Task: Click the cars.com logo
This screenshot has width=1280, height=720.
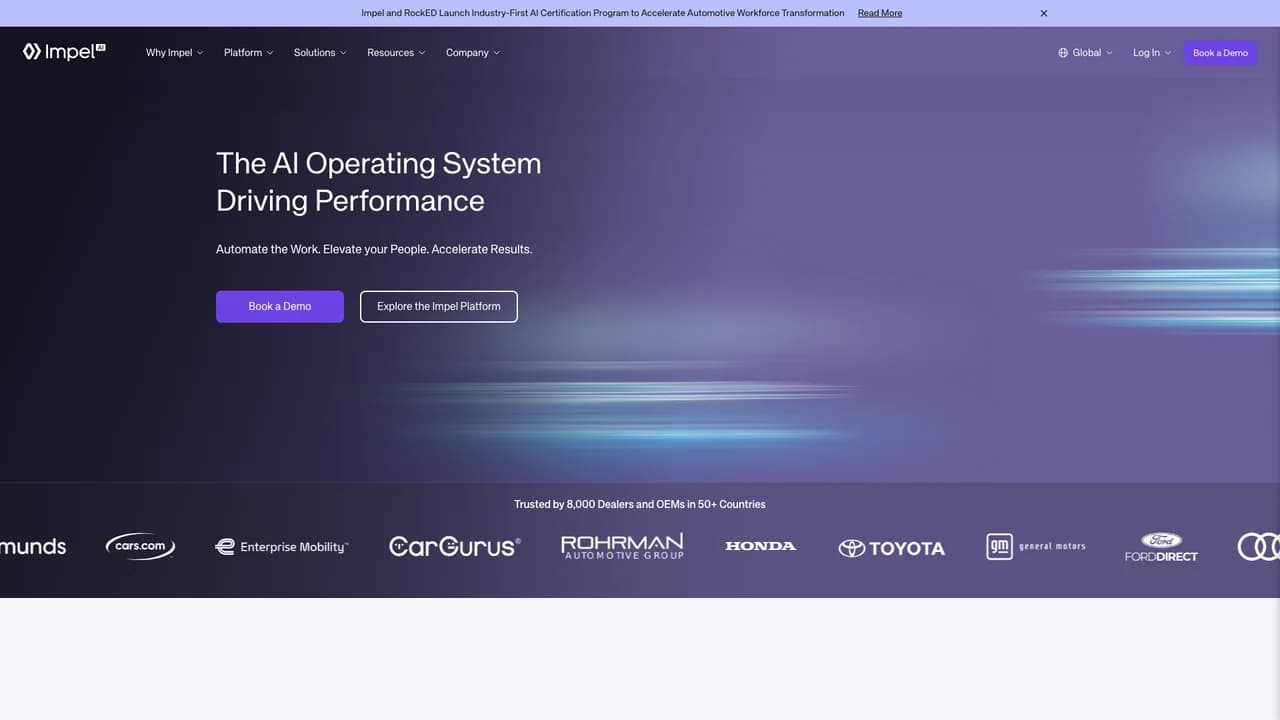Action: [x=140, y=546]
